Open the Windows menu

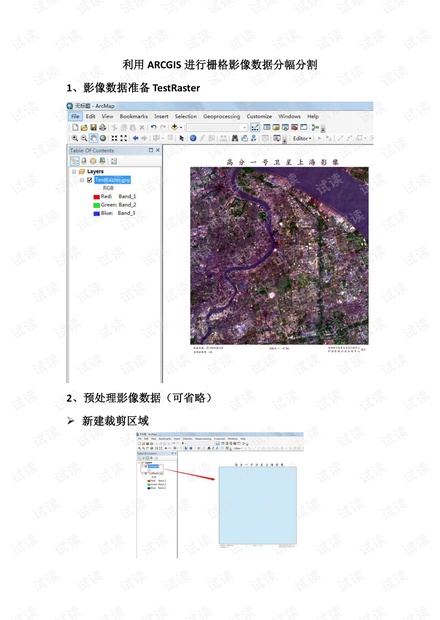(289, 116)
